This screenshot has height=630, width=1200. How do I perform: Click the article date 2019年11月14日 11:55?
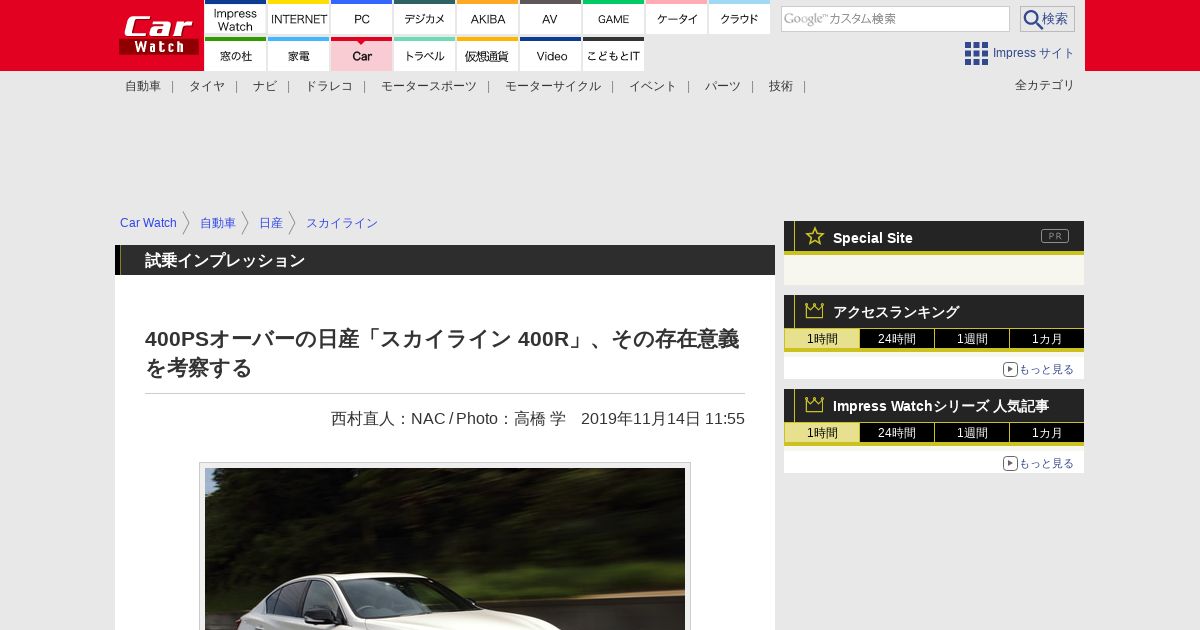[663, 419]
